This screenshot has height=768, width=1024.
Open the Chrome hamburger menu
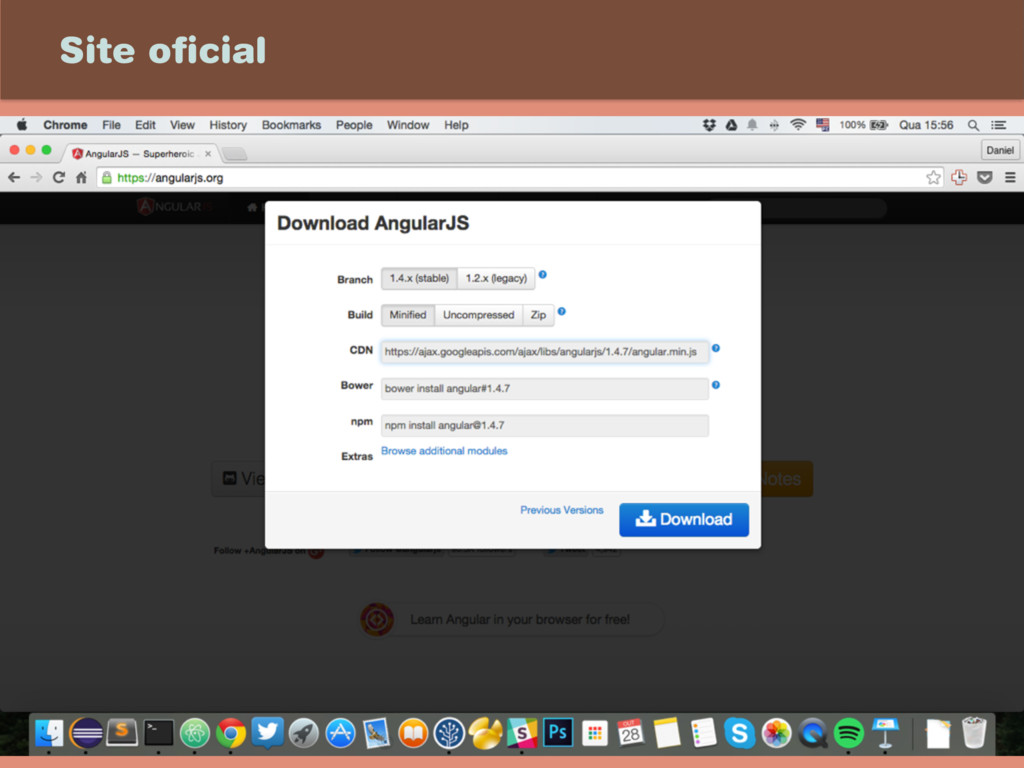pyautogui.click(x=1010, y=177)
